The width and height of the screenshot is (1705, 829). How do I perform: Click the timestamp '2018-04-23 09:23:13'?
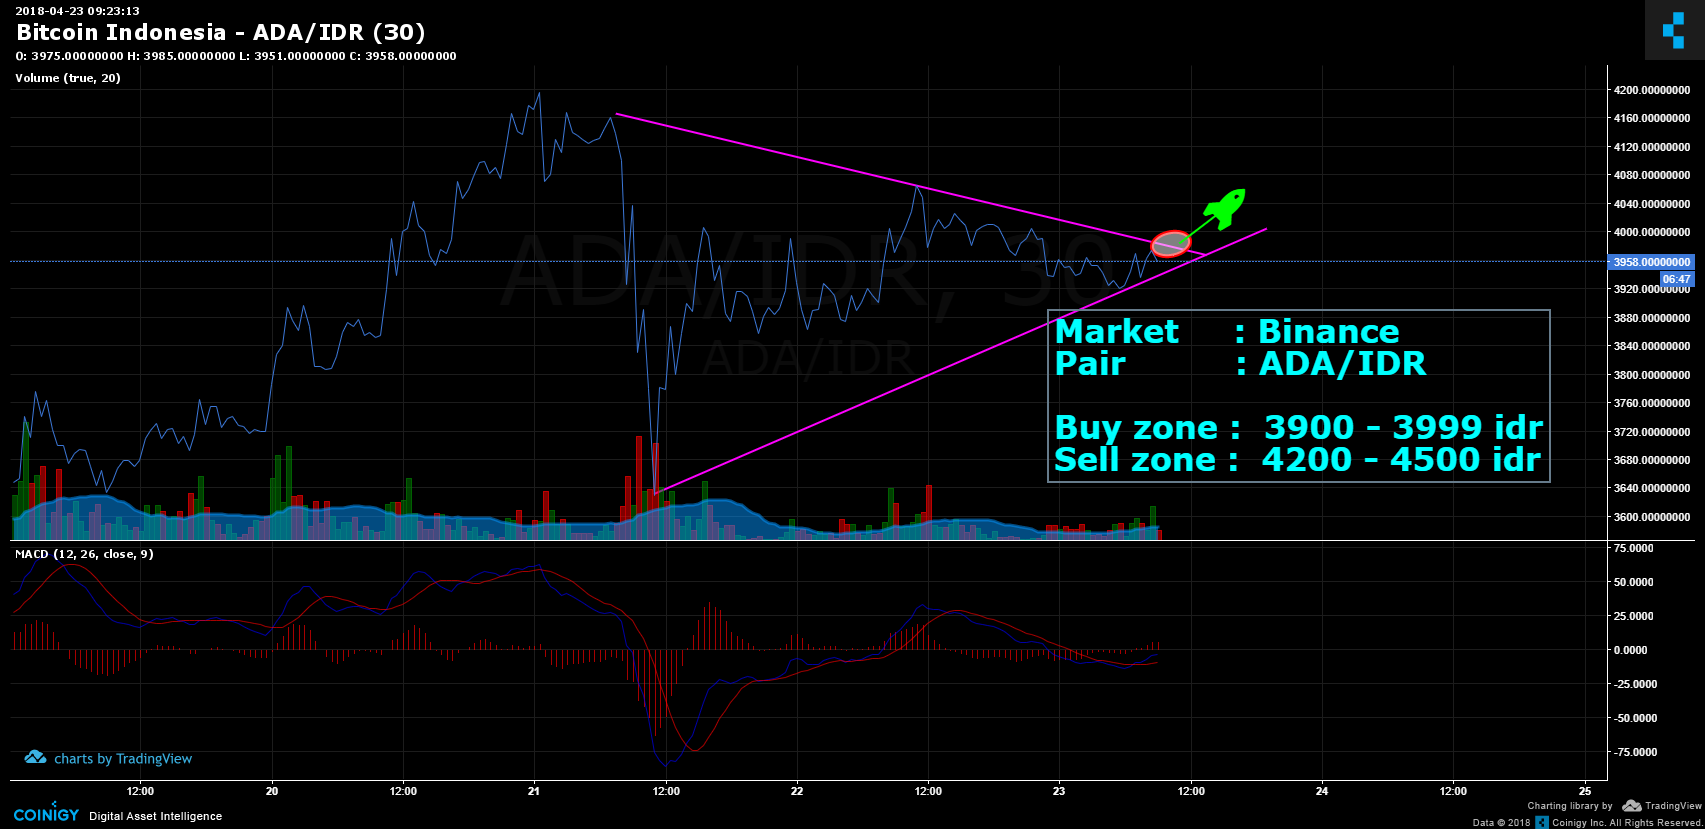coord(77,11)
